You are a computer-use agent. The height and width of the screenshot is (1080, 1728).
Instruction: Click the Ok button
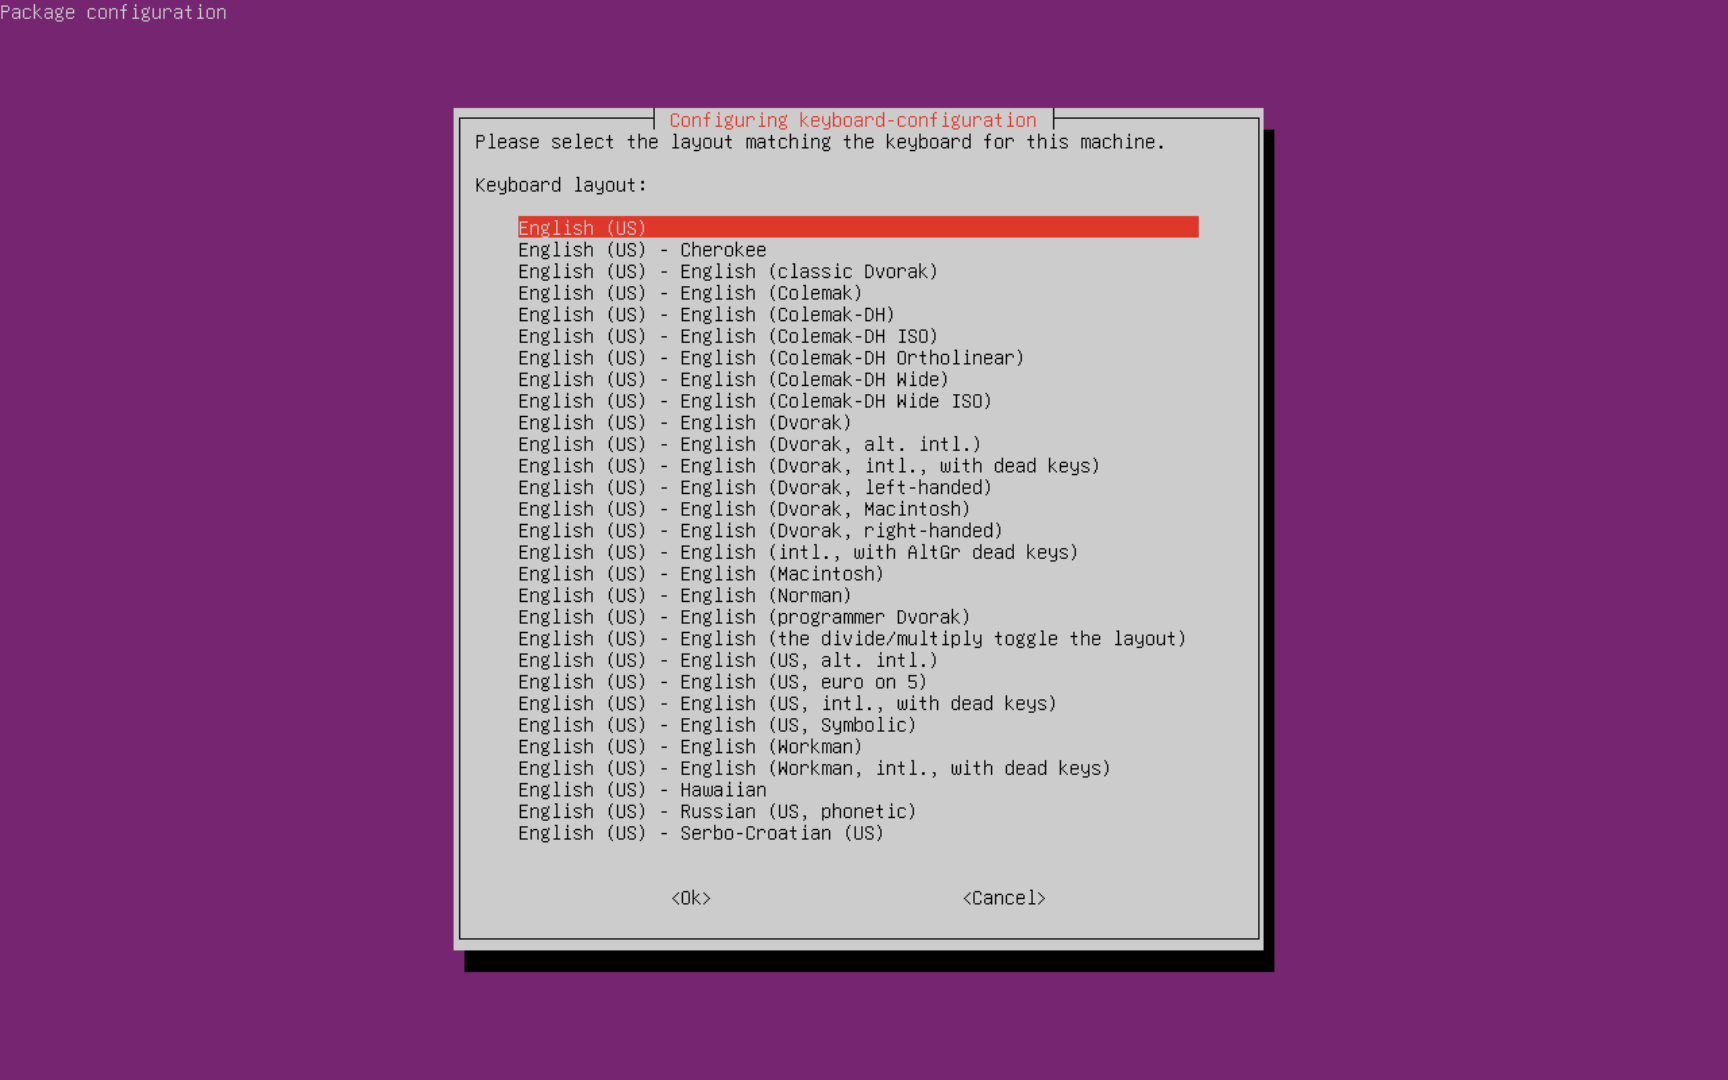point(691,898)
